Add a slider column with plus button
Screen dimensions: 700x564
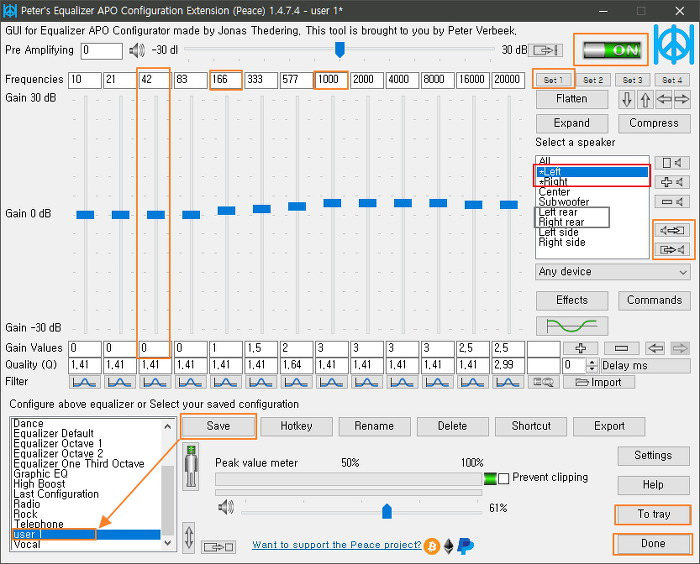(580, 348)
